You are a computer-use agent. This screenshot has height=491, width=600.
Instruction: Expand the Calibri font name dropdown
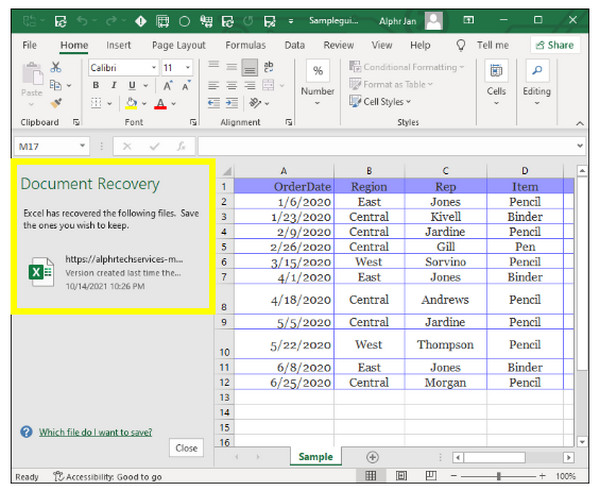point(153,67)
